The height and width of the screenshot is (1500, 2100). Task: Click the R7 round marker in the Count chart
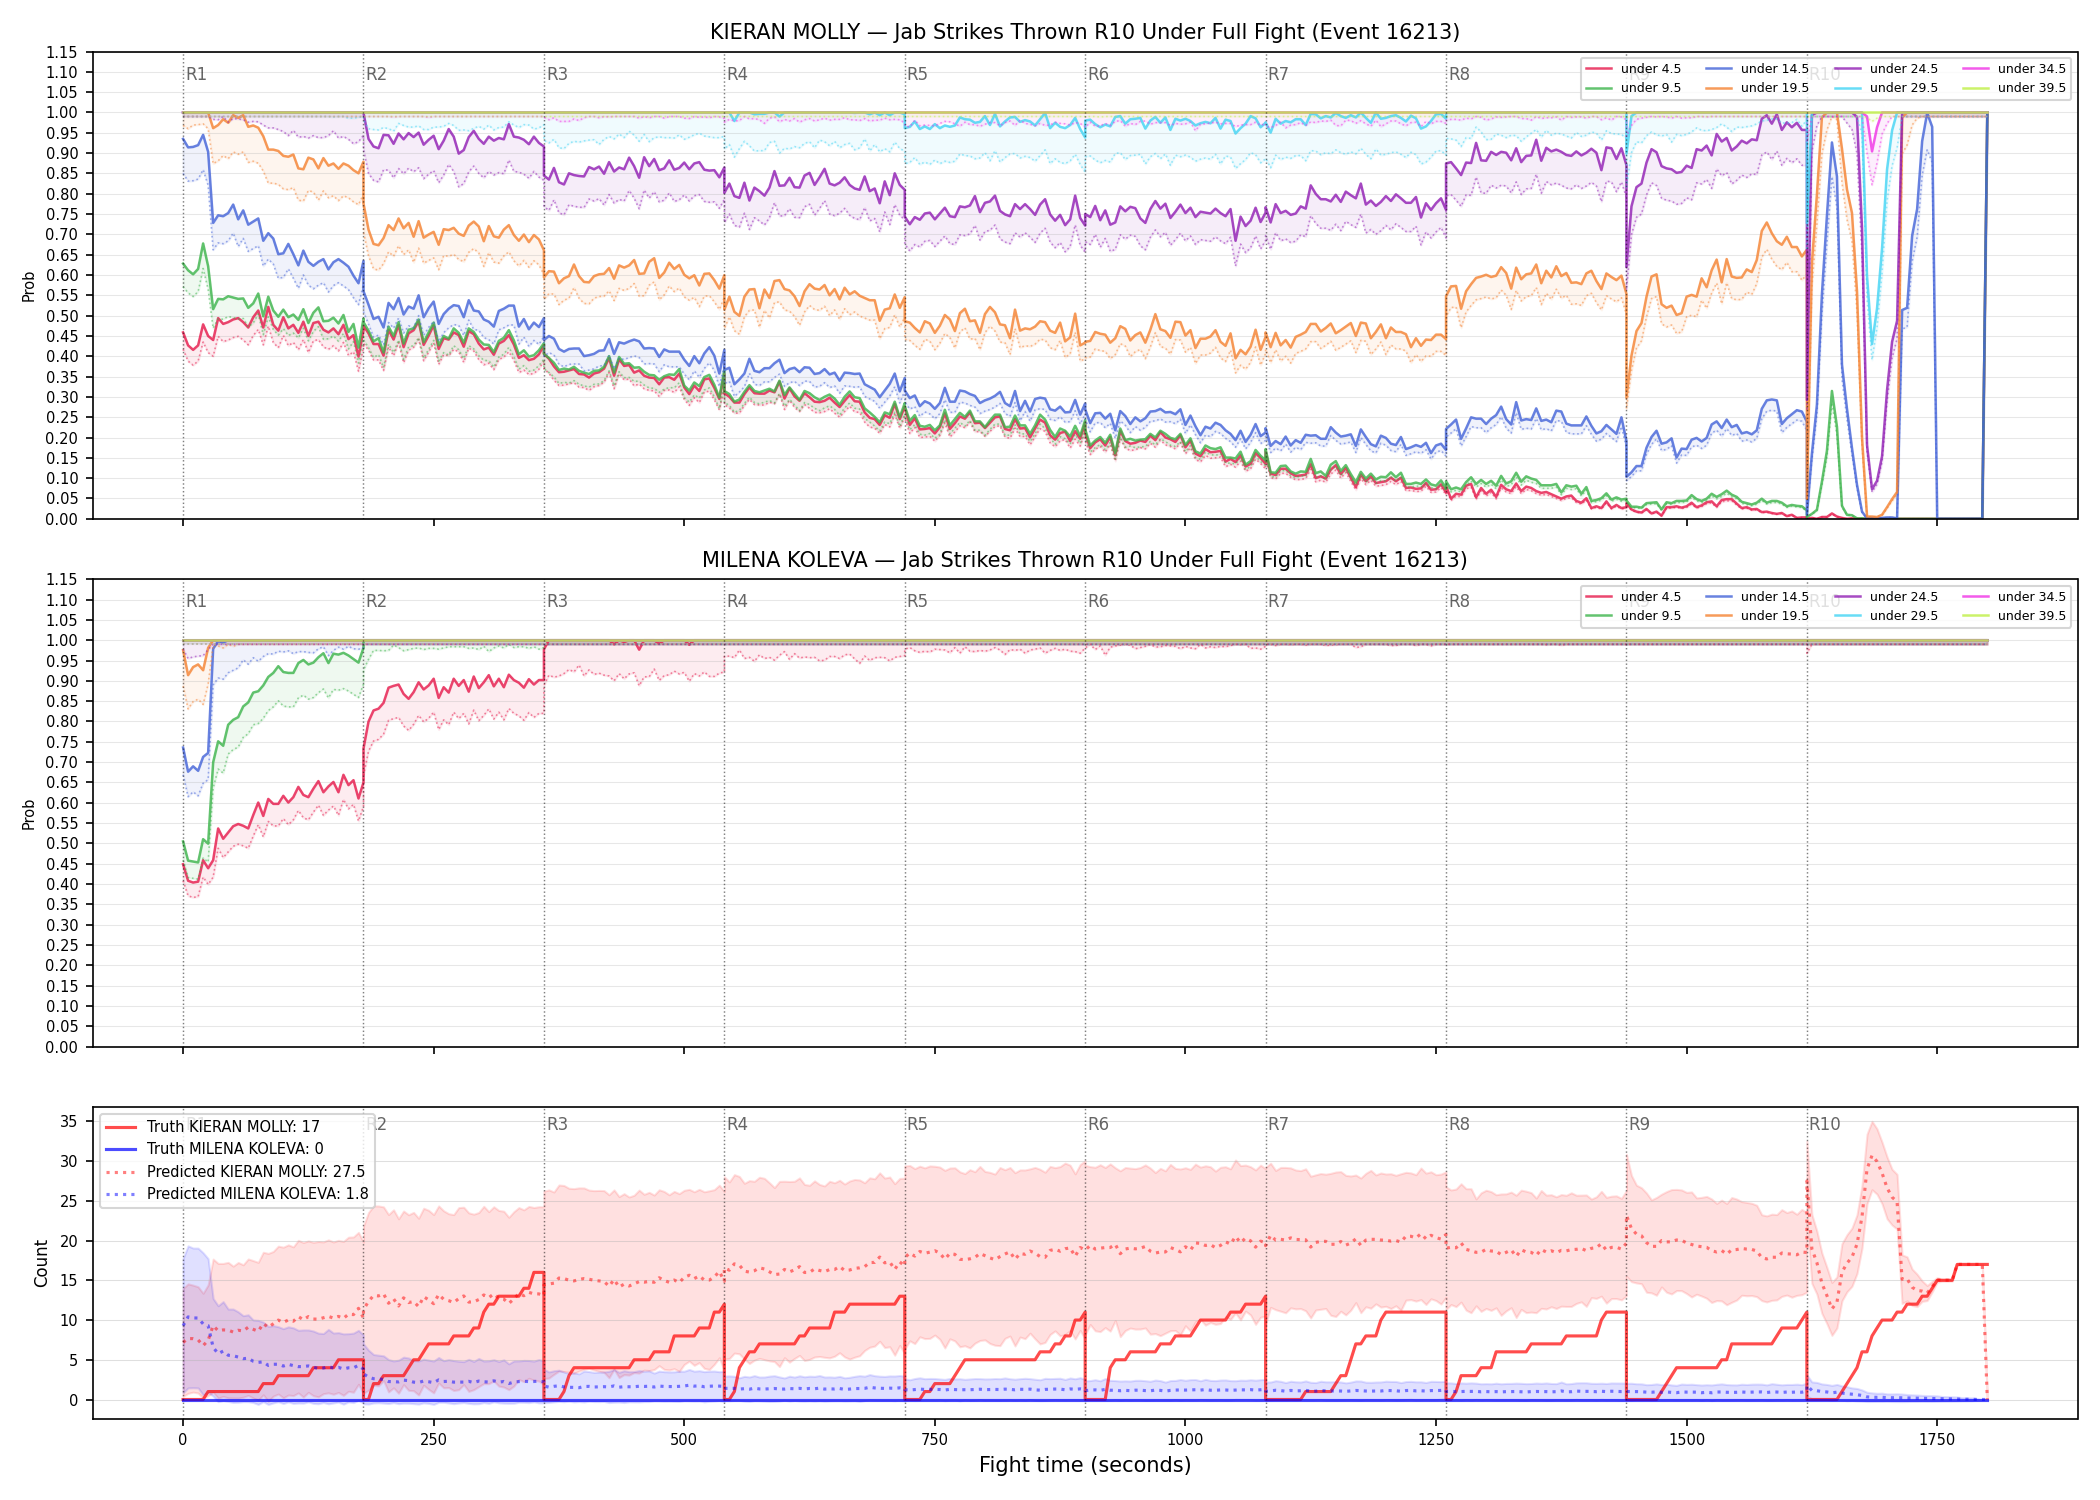coord(1278,1124)
